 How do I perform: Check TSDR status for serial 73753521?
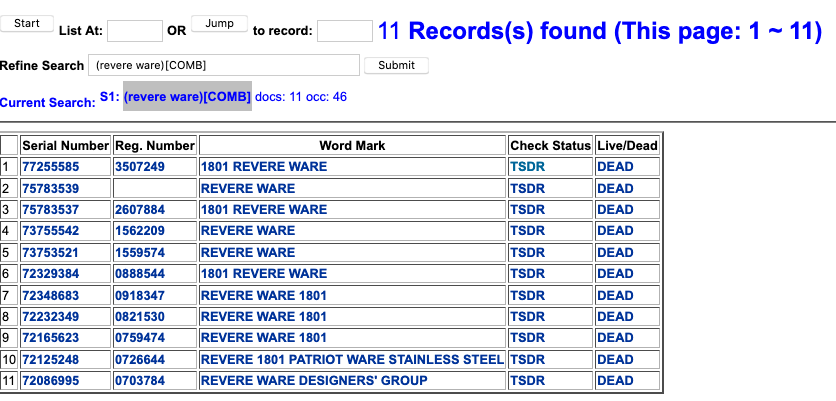528,252
